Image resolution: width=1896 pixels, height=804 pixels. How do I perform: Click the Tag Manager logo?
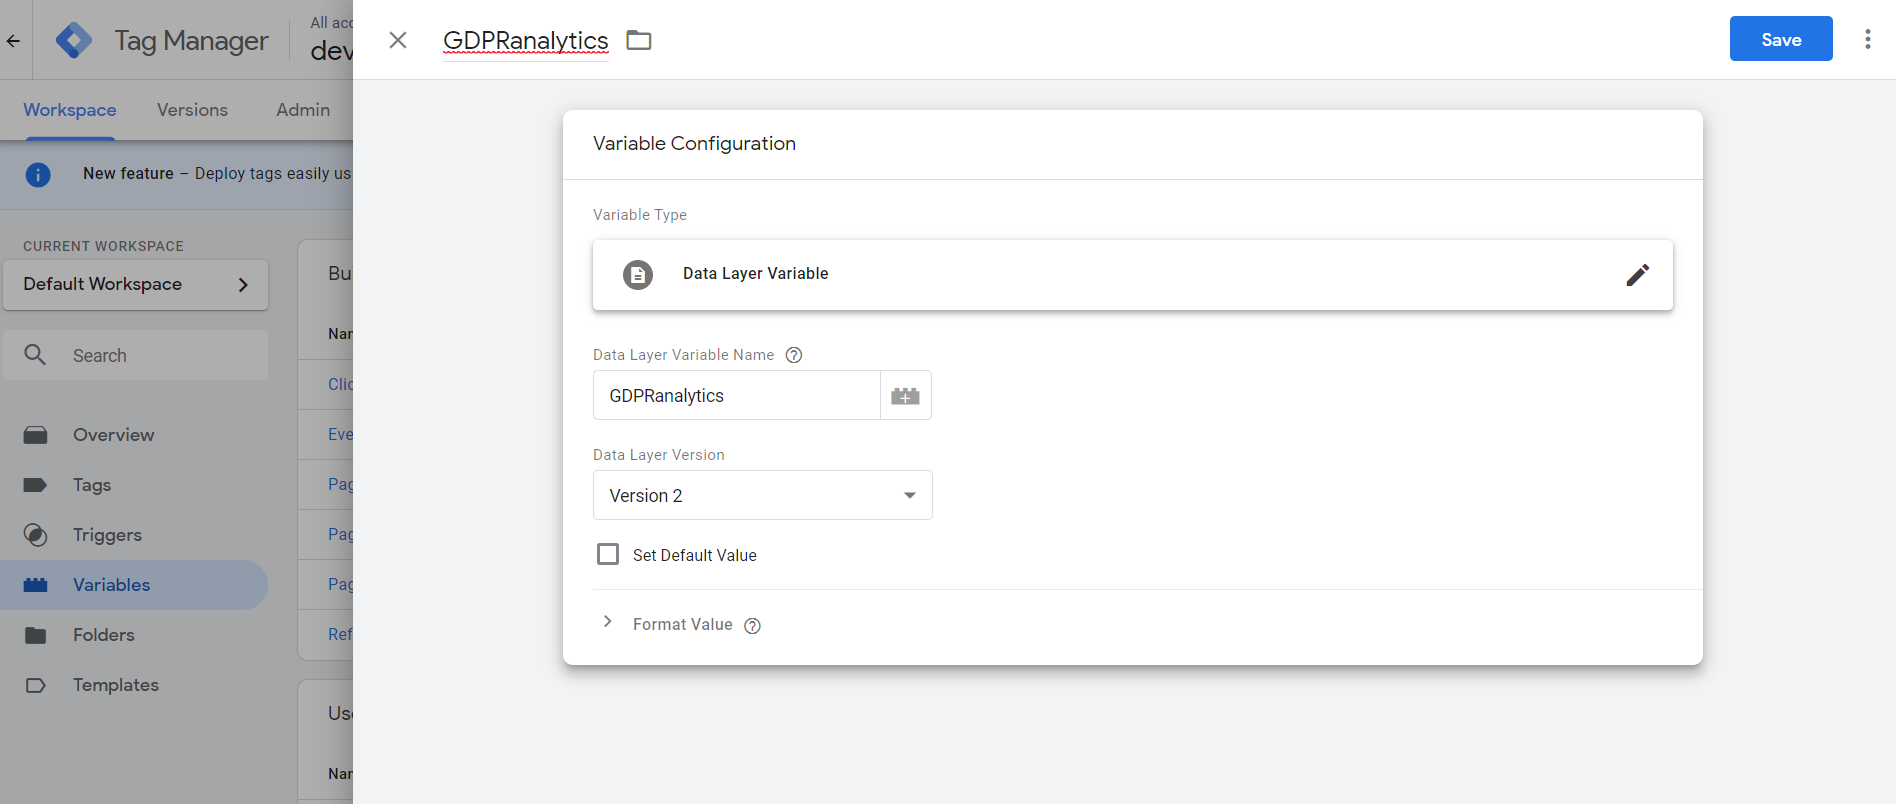(74, 40)
